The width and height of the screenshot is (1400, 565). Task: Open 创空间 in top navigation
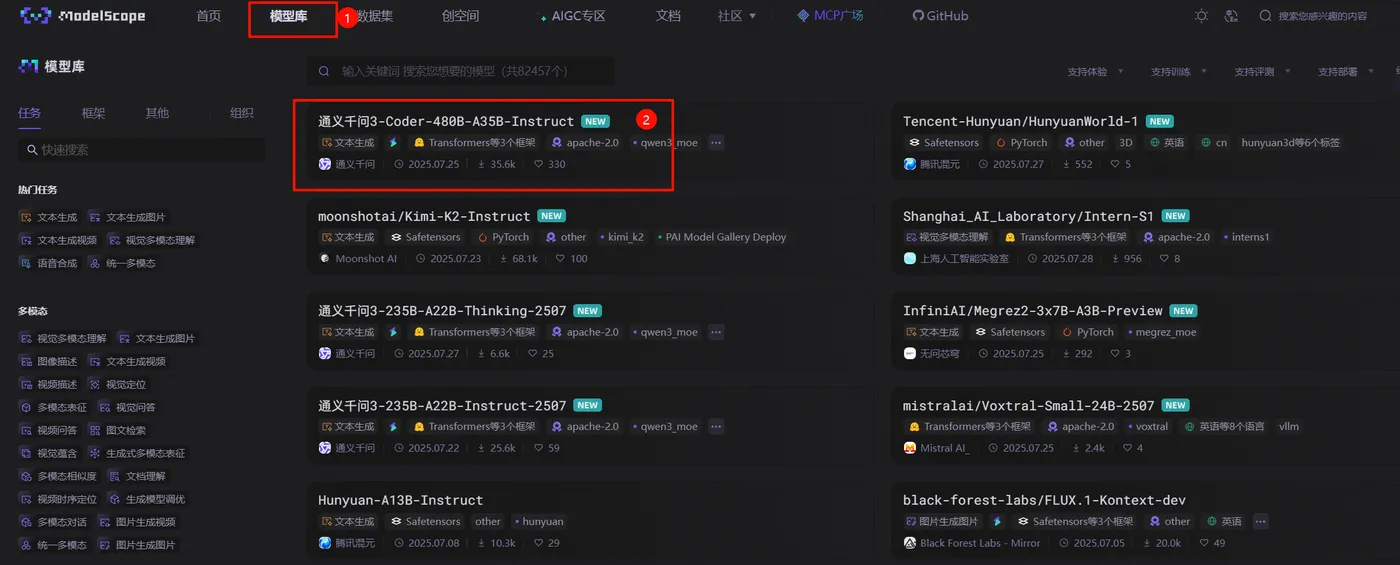coord(460,16)
